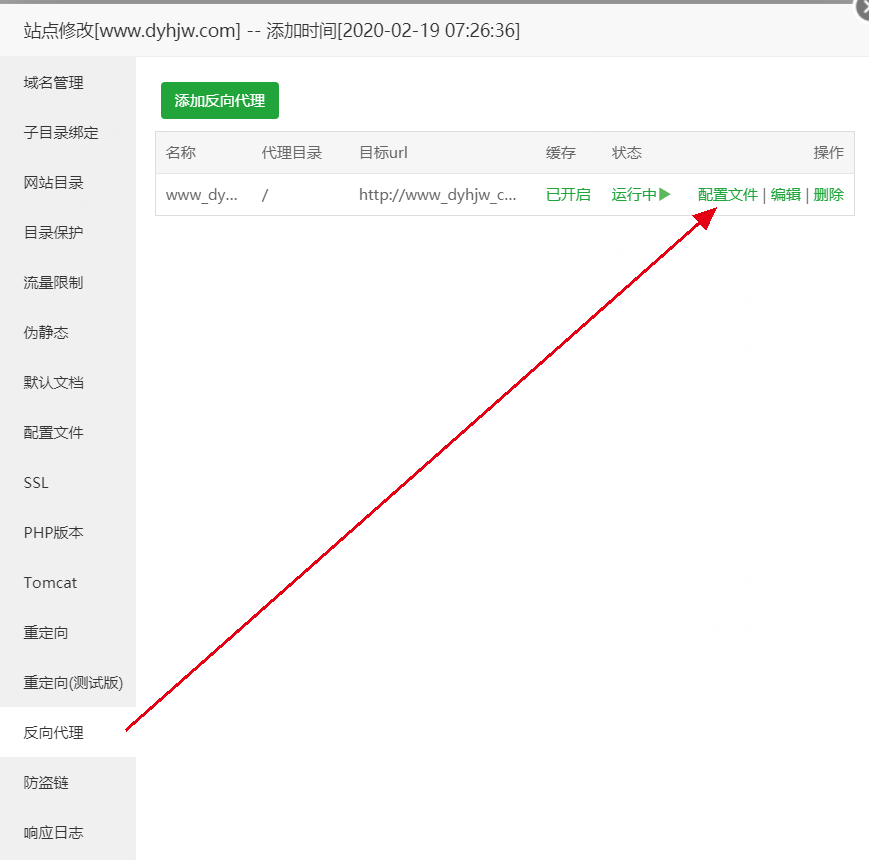
Task: Open the Tomcat tab
Action: [x=50, y=582]
